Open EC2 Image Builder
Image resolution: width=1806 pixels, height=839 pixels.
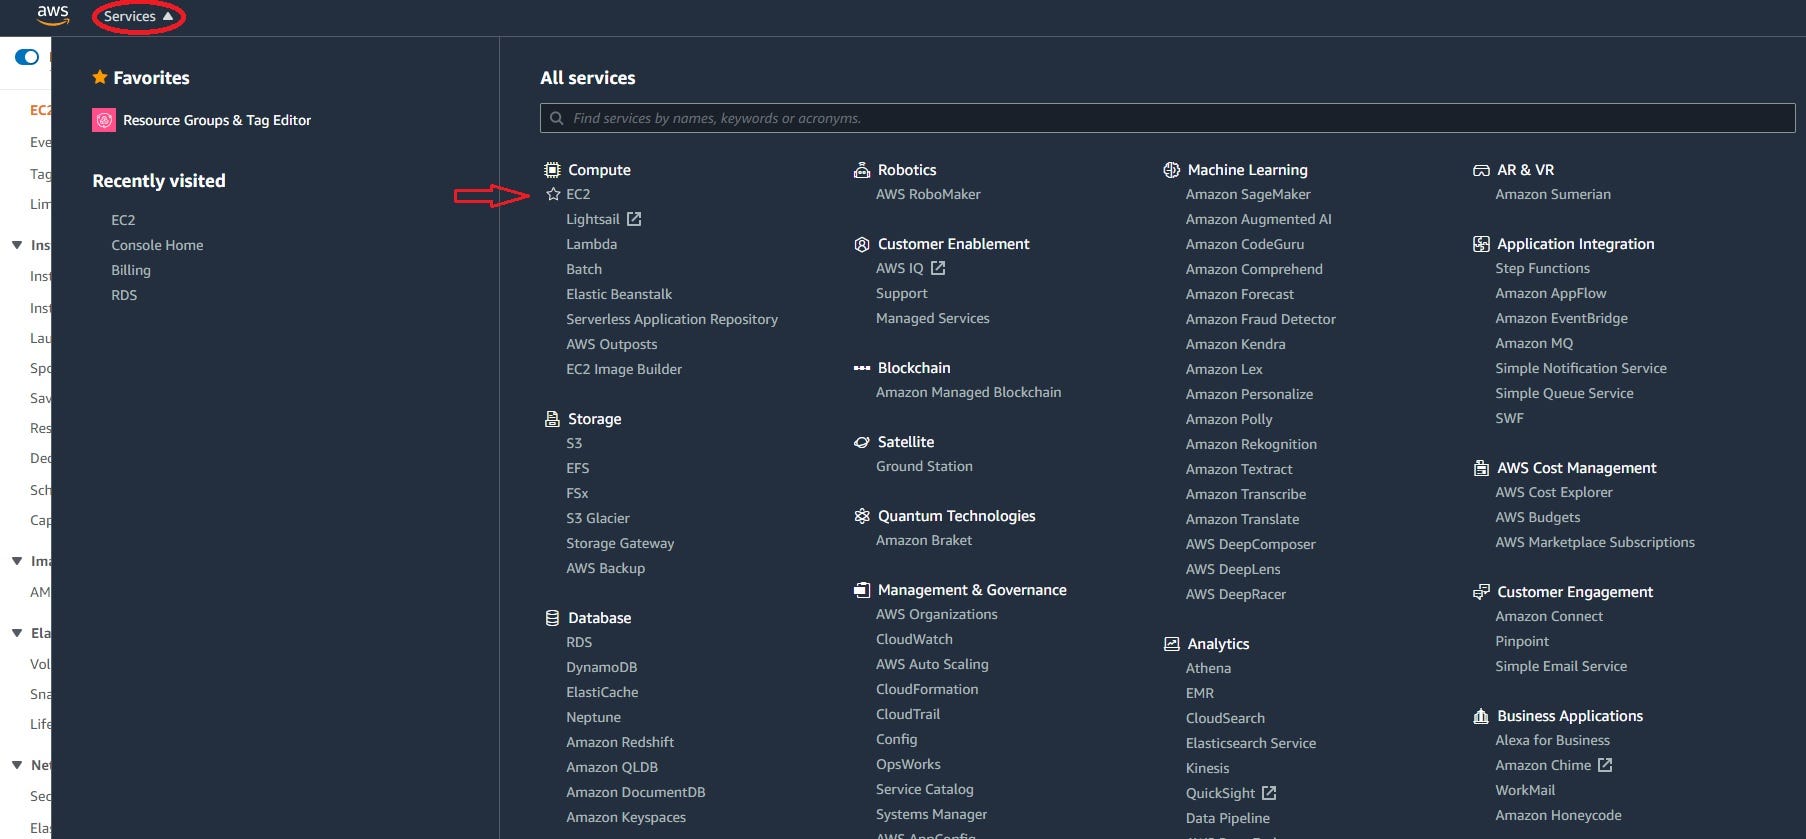pos(624,369)
